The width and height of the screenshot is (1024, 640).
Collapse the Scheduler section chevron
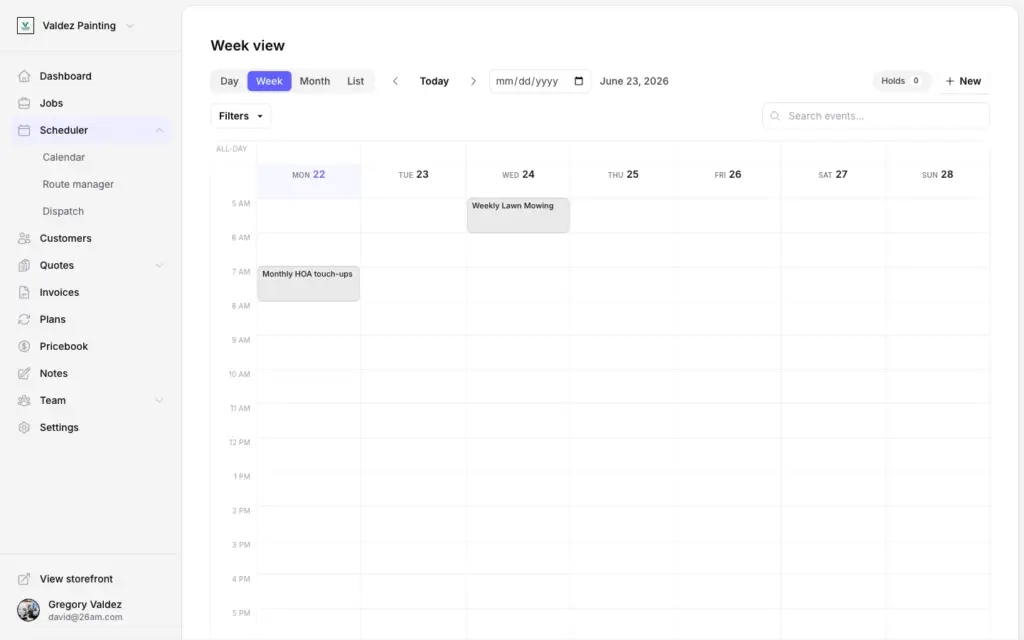coord(159,130)
